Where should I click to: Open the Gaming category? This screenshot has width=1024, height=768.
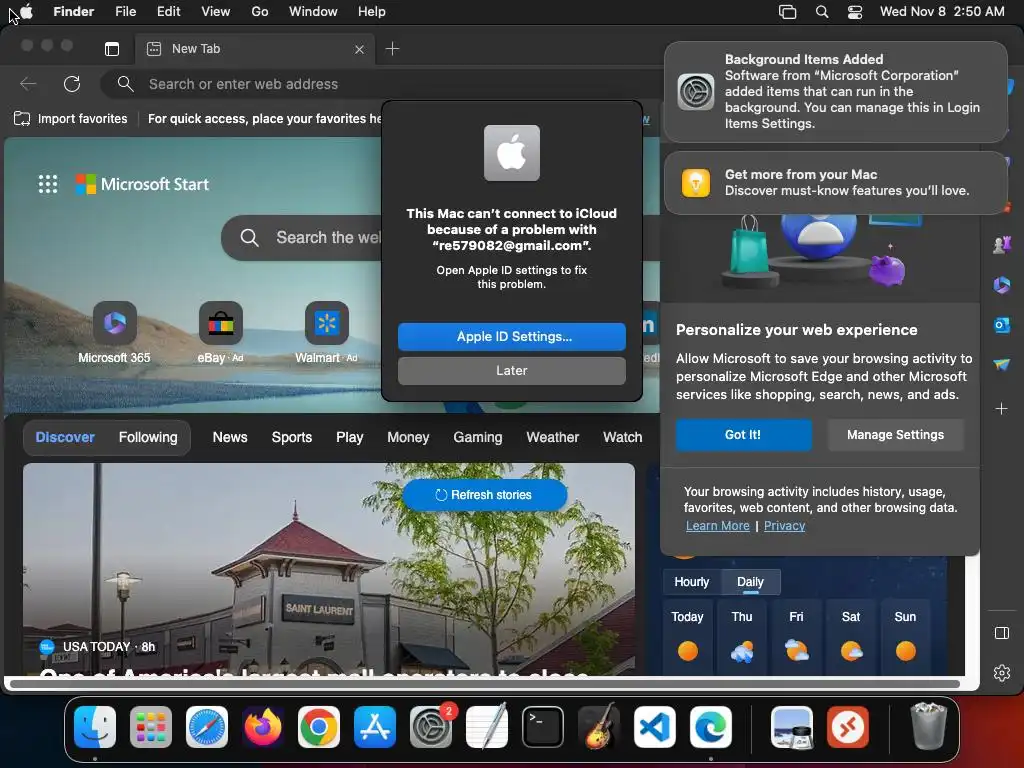(x=478, y=437)
